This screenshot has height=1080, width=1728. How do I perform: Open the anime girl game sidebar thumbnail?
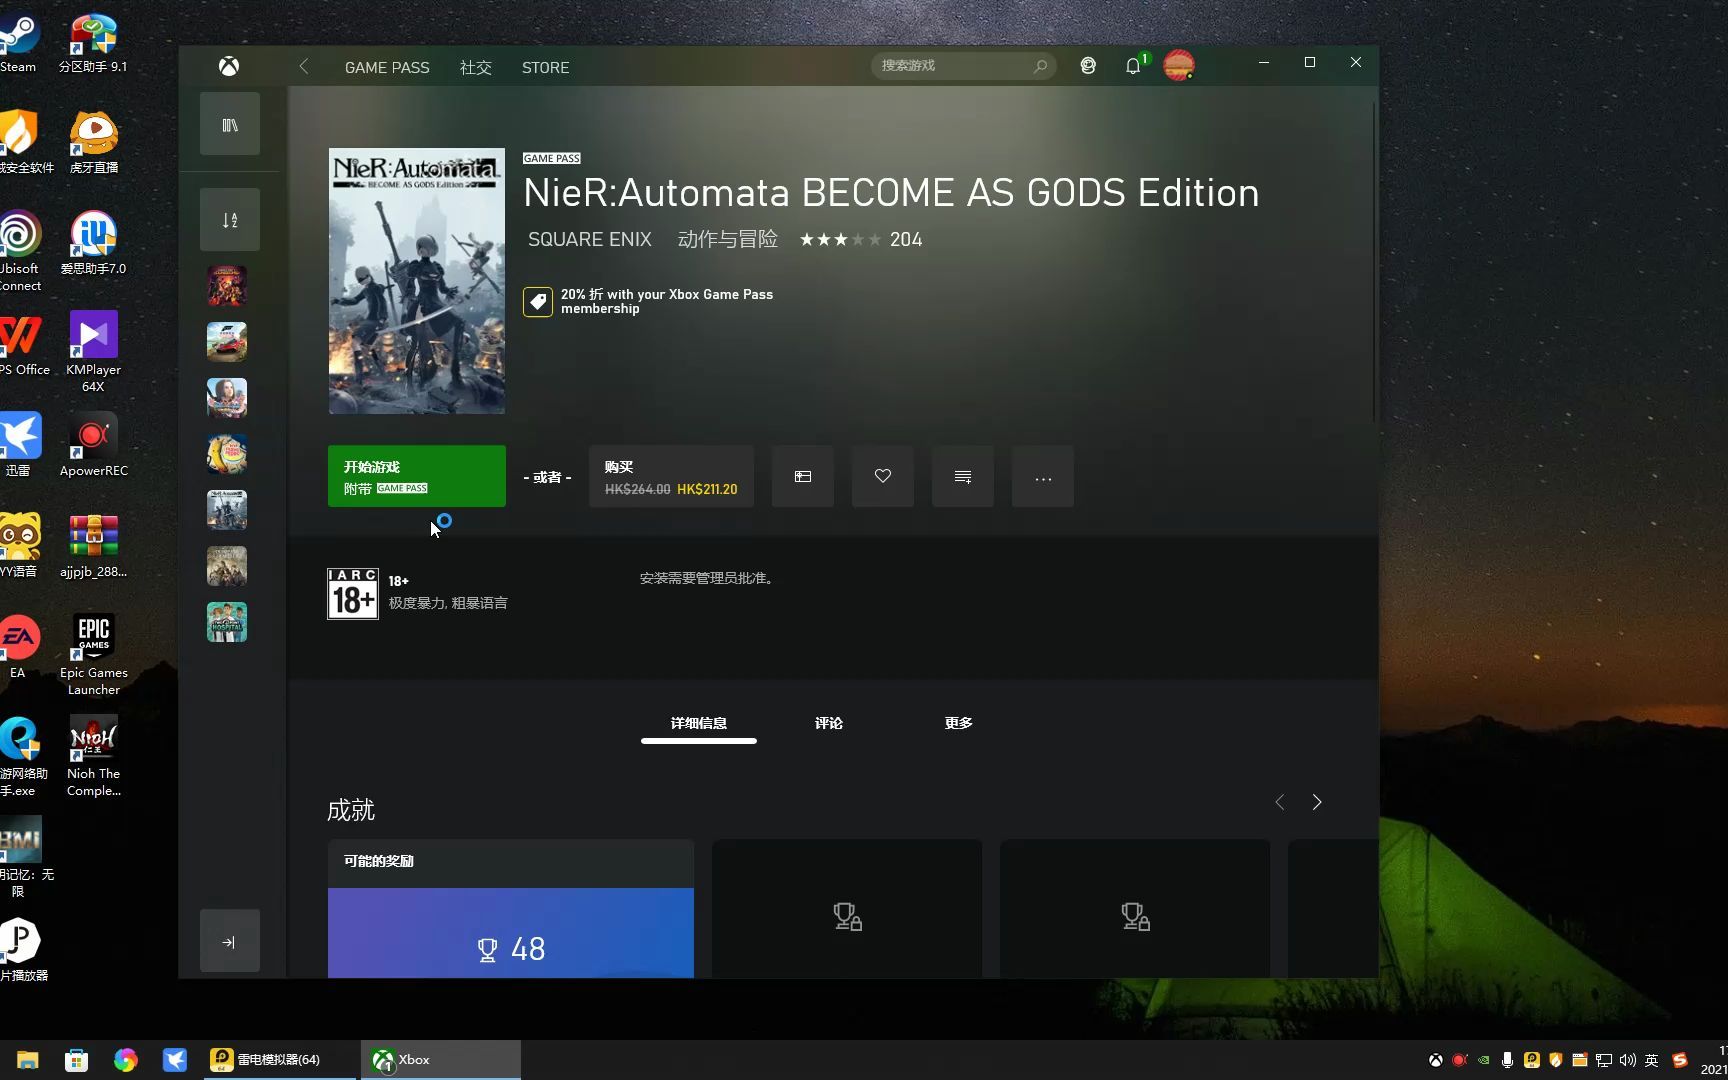coord(227,398)
